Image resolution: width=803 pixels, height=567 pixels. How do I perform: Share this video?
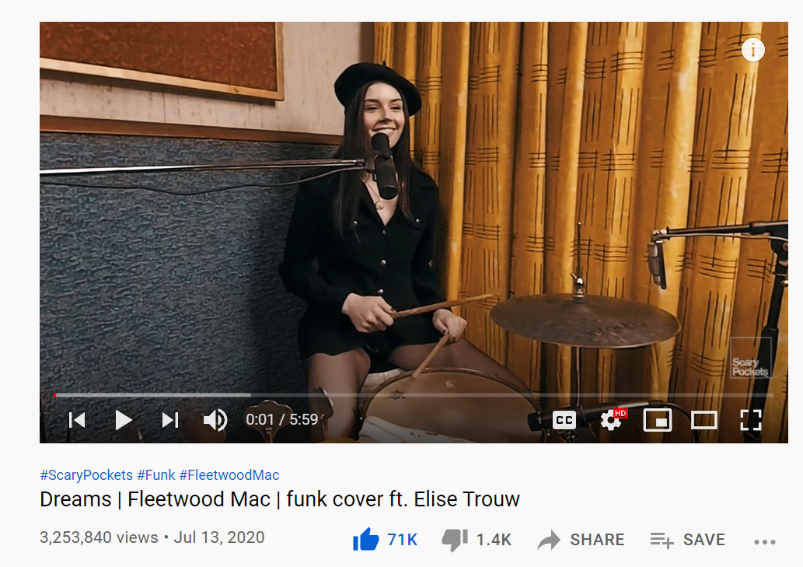[581, 540]
